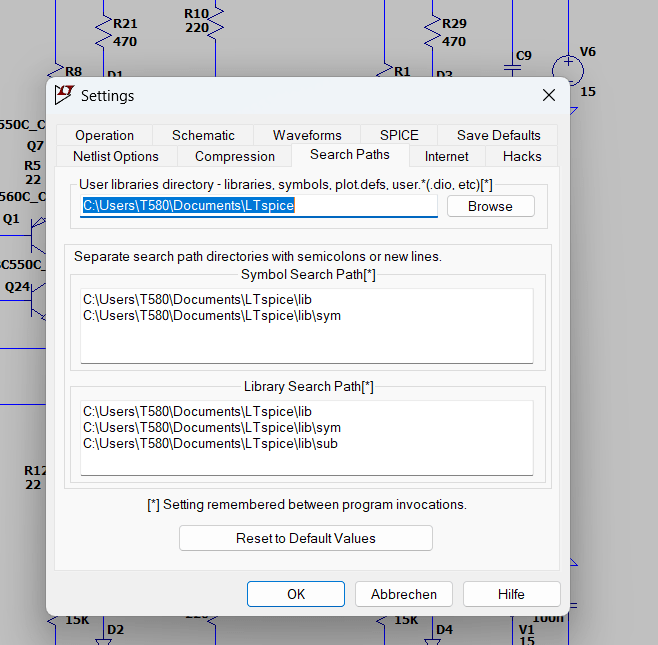Select resistor R21 in the schematic
Screen dimensions: 658x645
[x=103, y=33]
